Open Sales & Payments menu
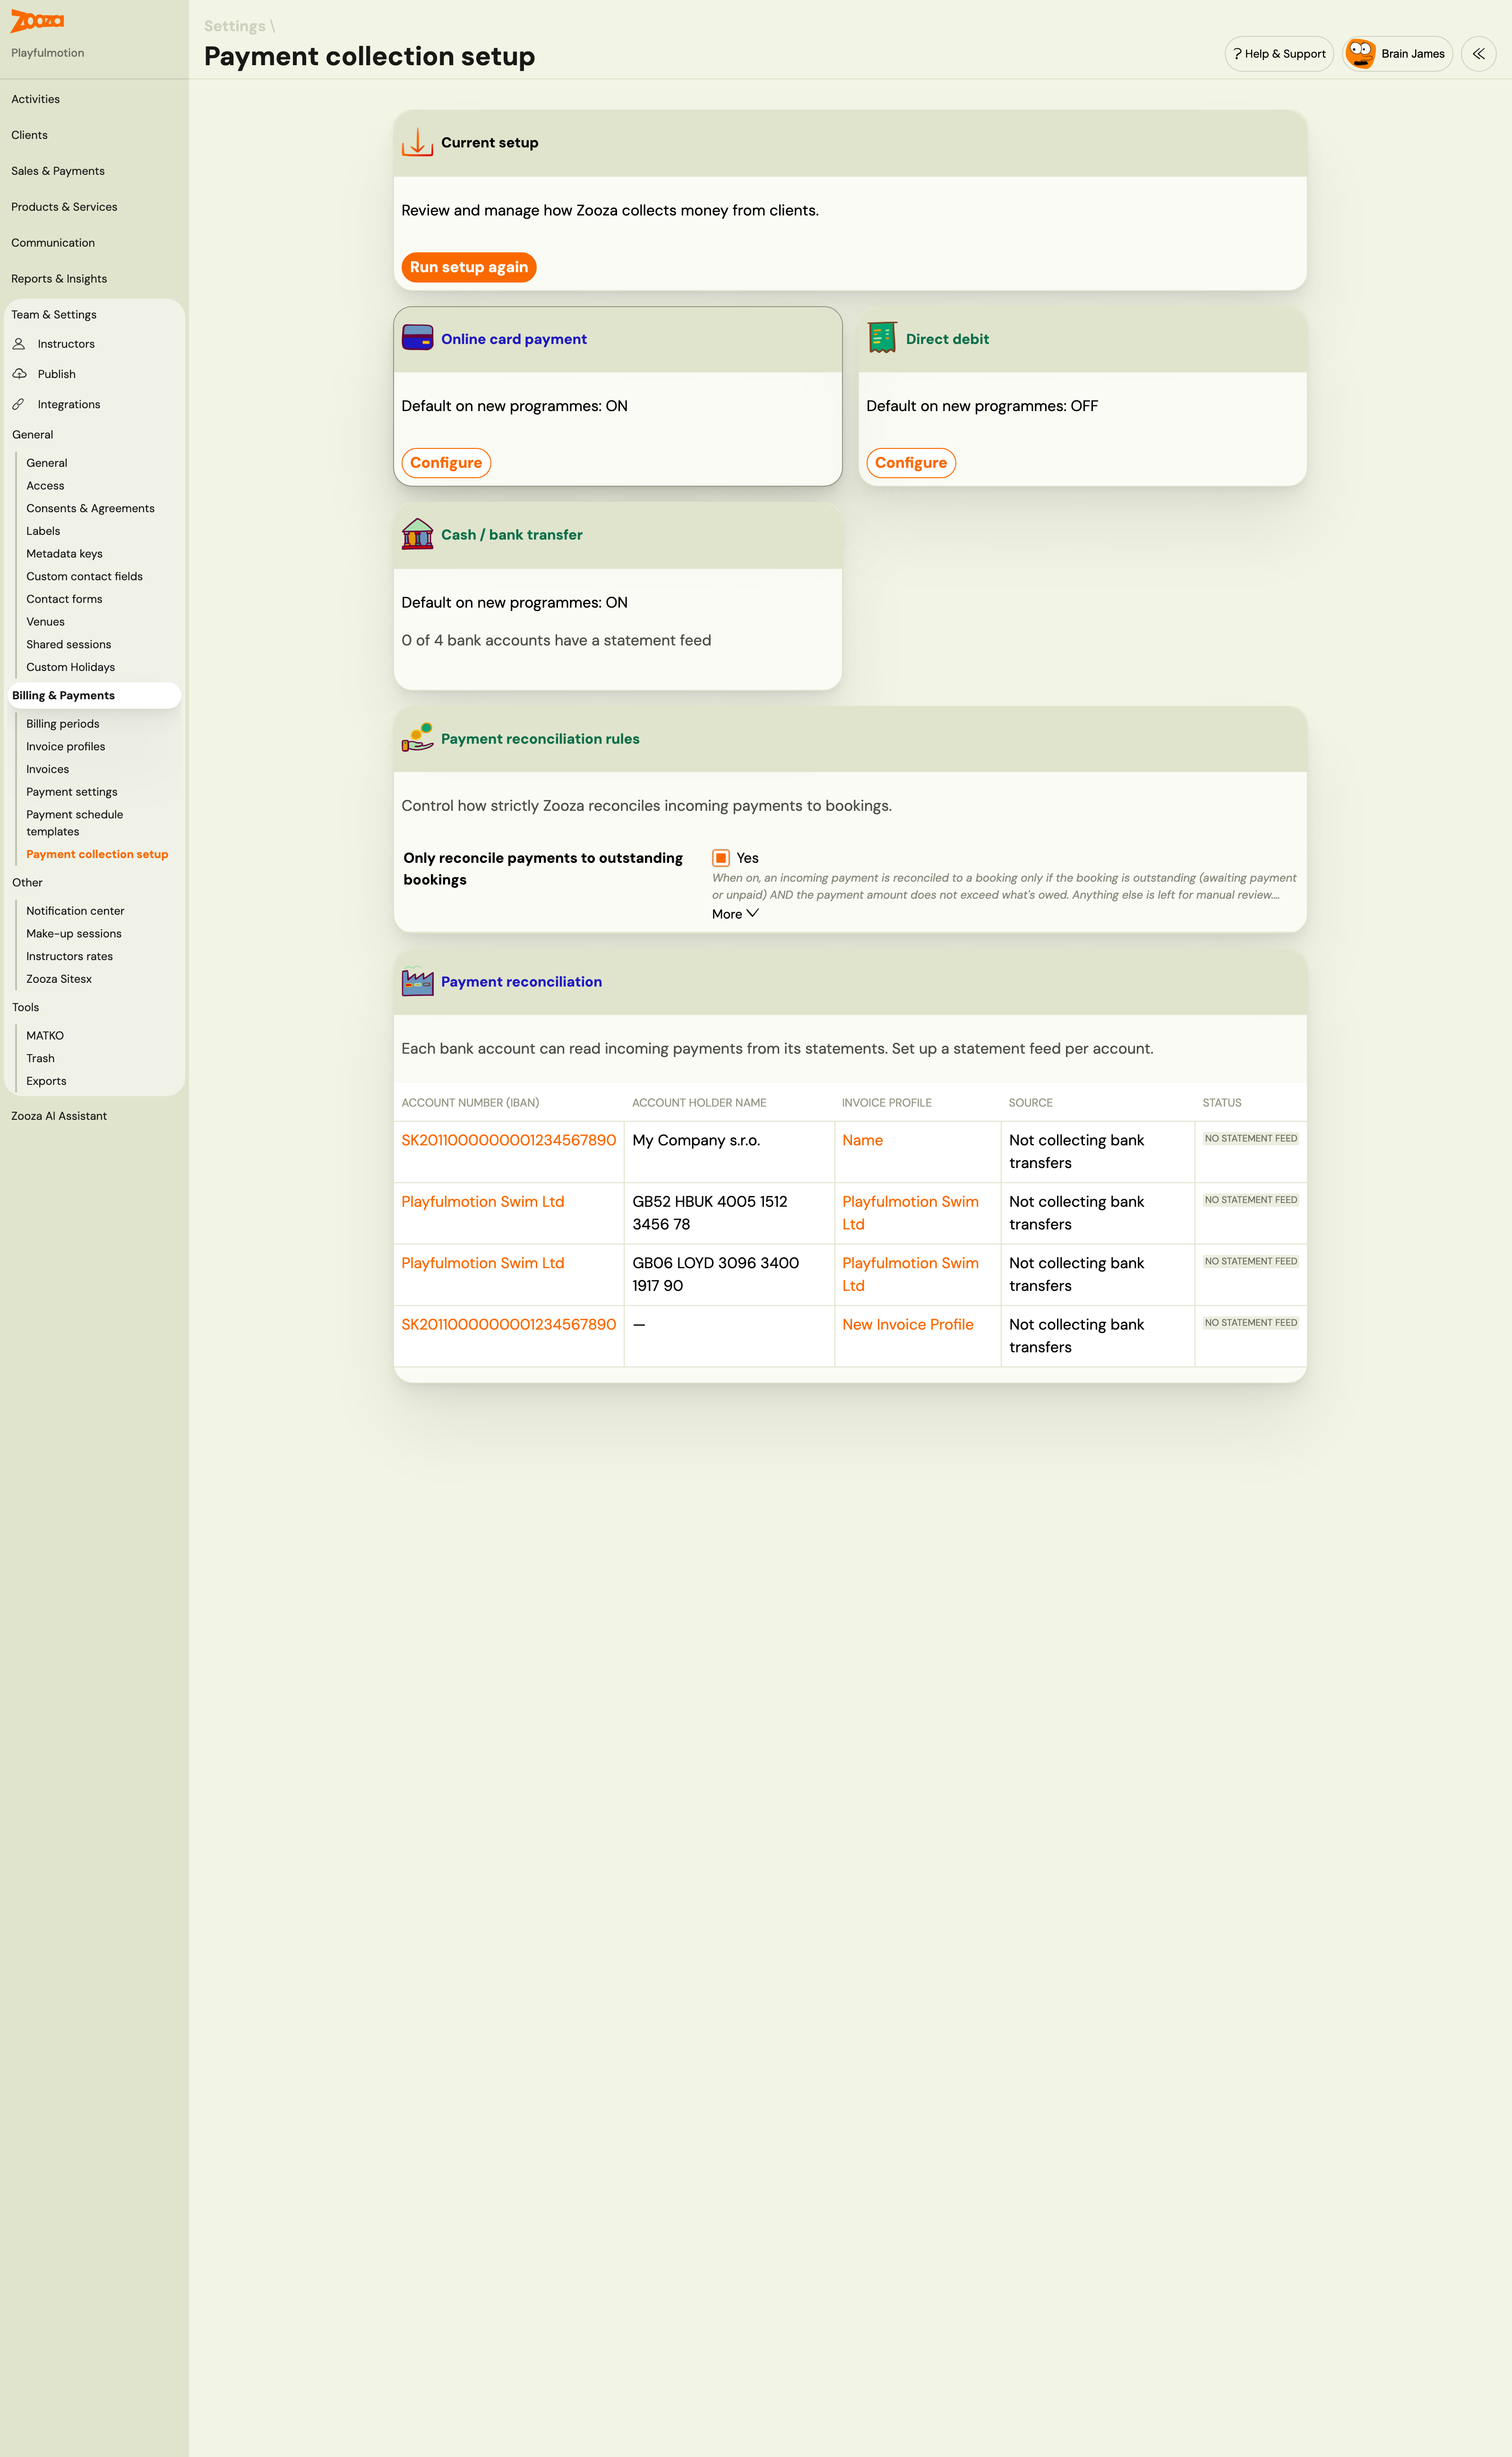This screenshot has height=2457, width=1512. click(x=58, y=171)
